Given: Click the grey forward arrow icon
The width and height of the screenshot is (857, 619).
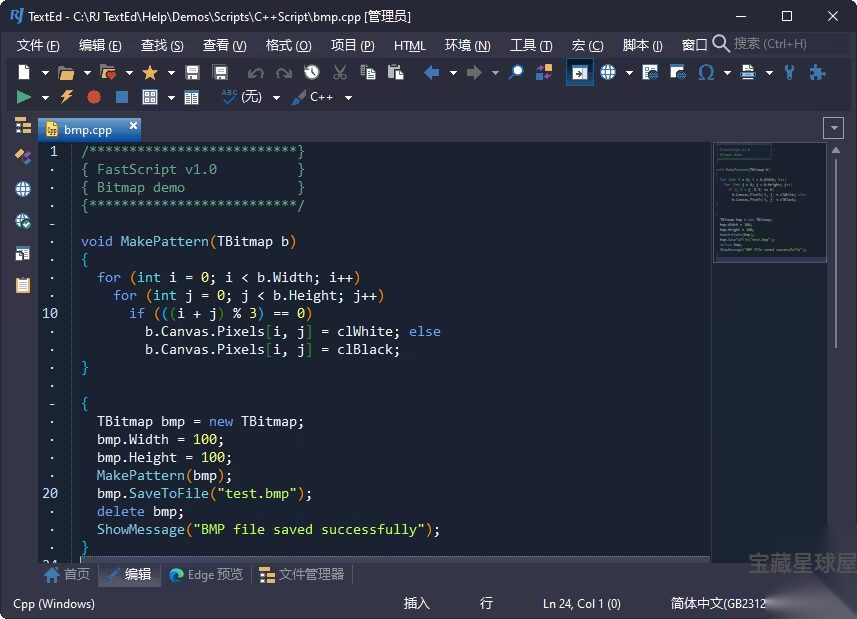Looking at the screenshot, I should click(x=474, y=72).
